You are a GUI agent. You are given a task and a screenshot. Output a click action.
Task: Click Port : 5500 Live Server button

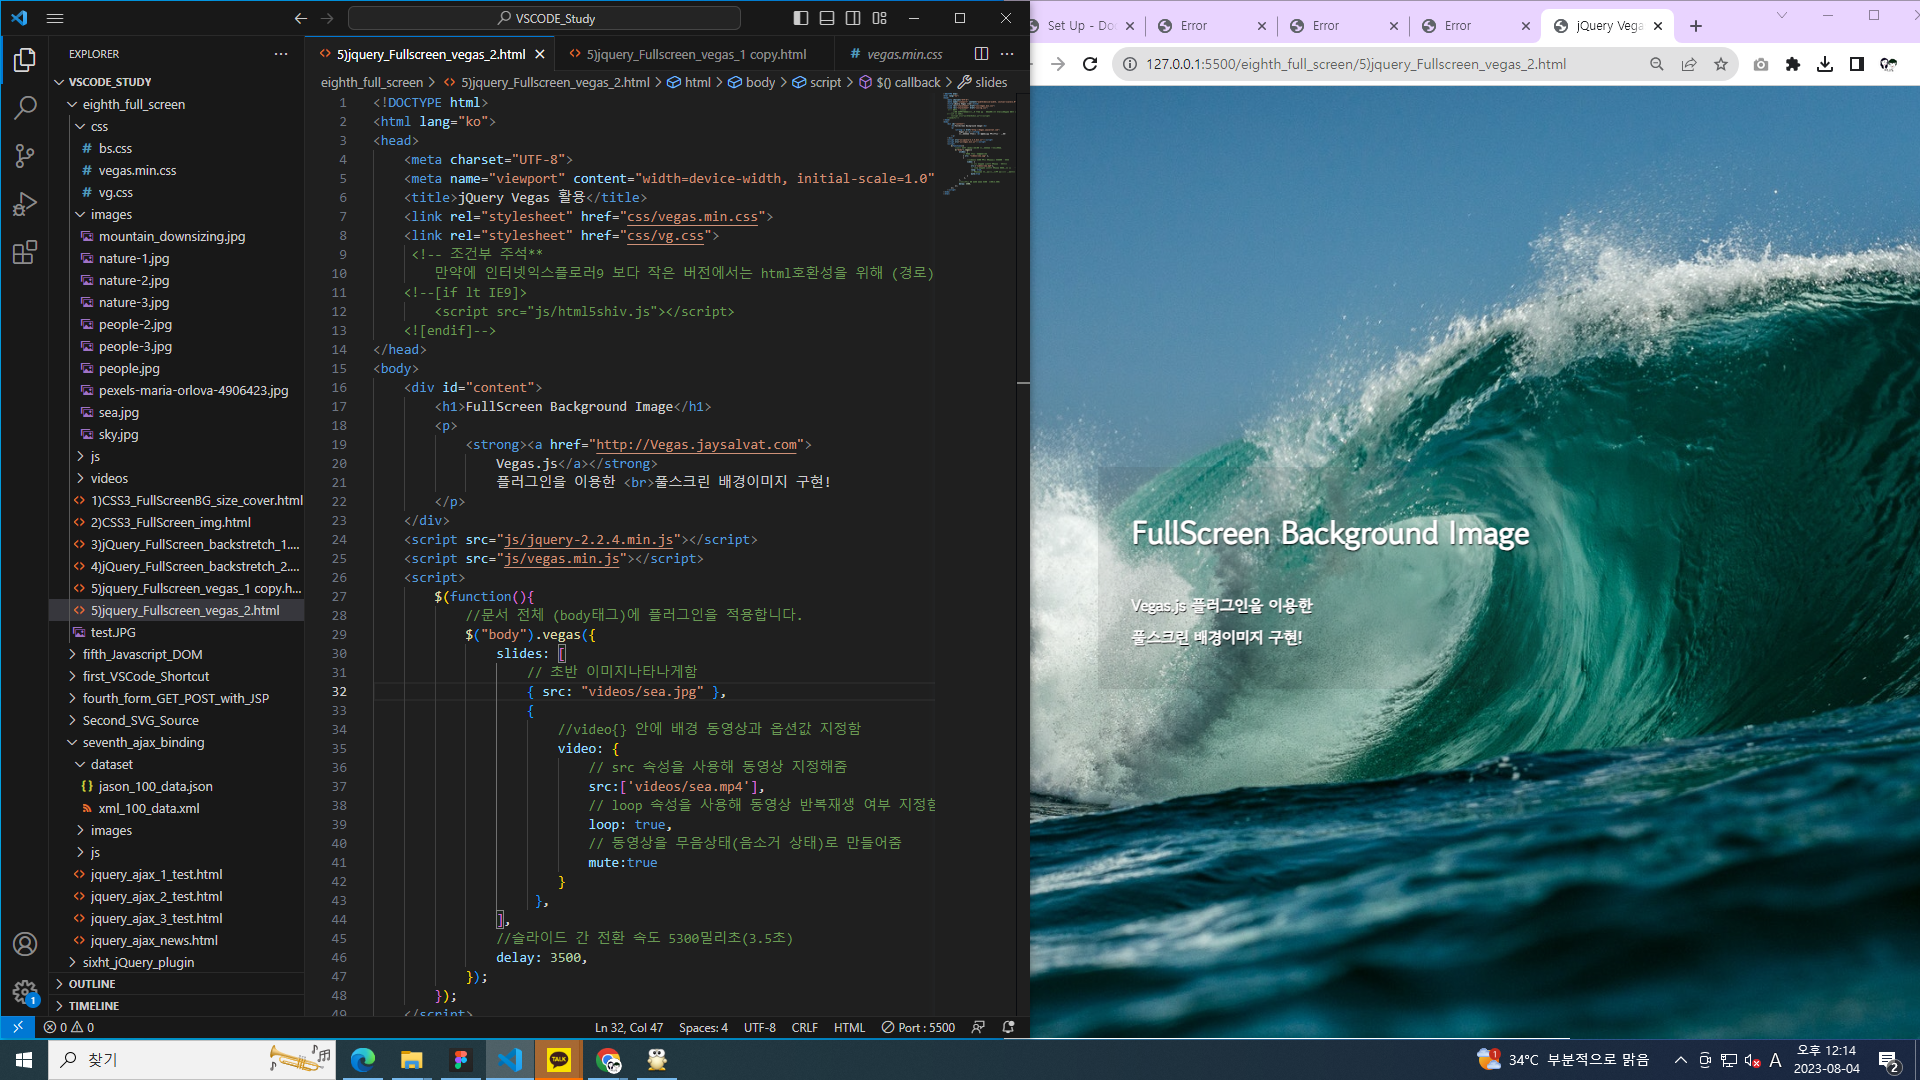(x=918, y=1027)
